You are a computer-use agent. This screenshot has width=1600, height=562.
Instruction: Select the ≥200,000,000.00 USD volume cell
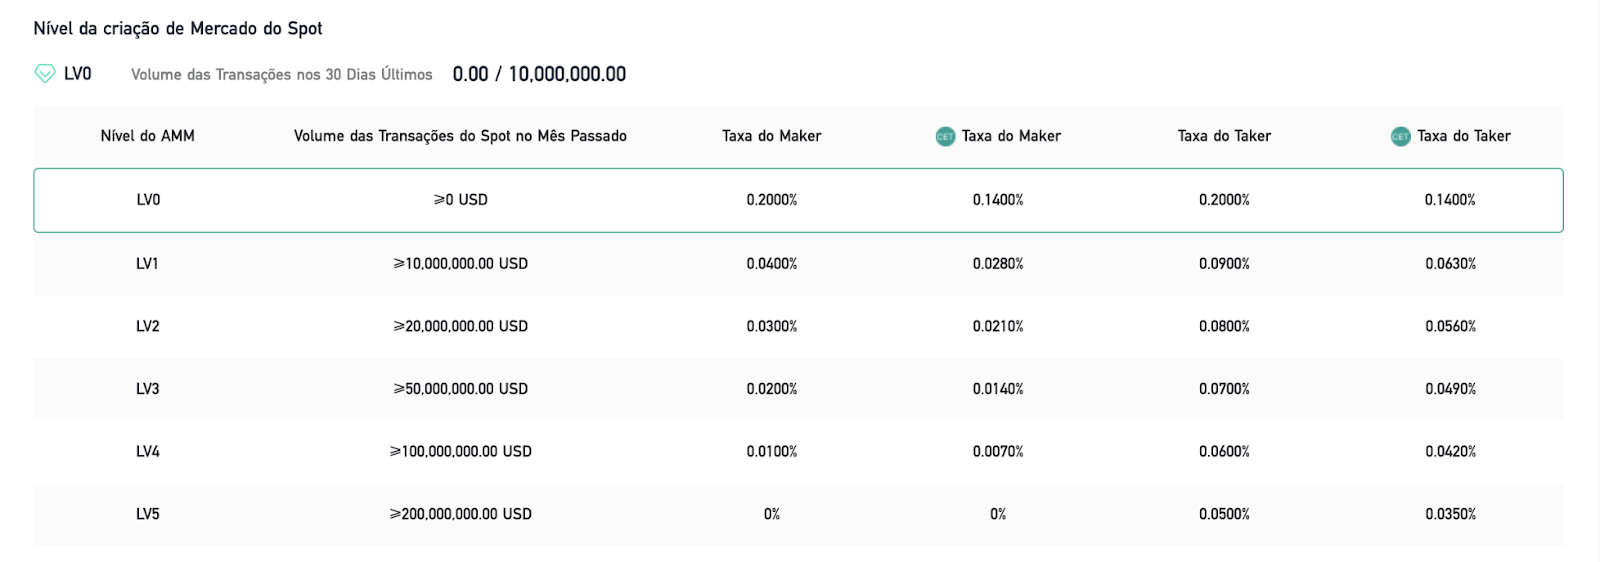pos(460,514)
